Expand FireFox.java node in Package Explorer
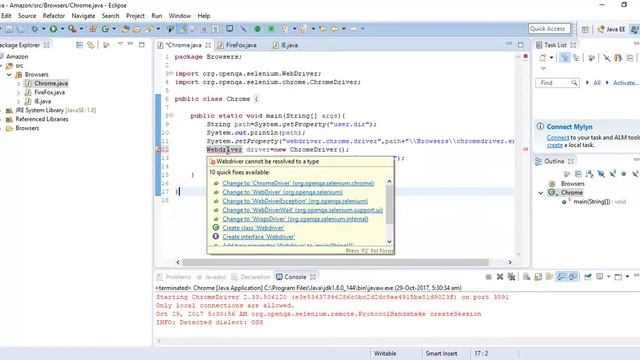 tap(18, 93)
